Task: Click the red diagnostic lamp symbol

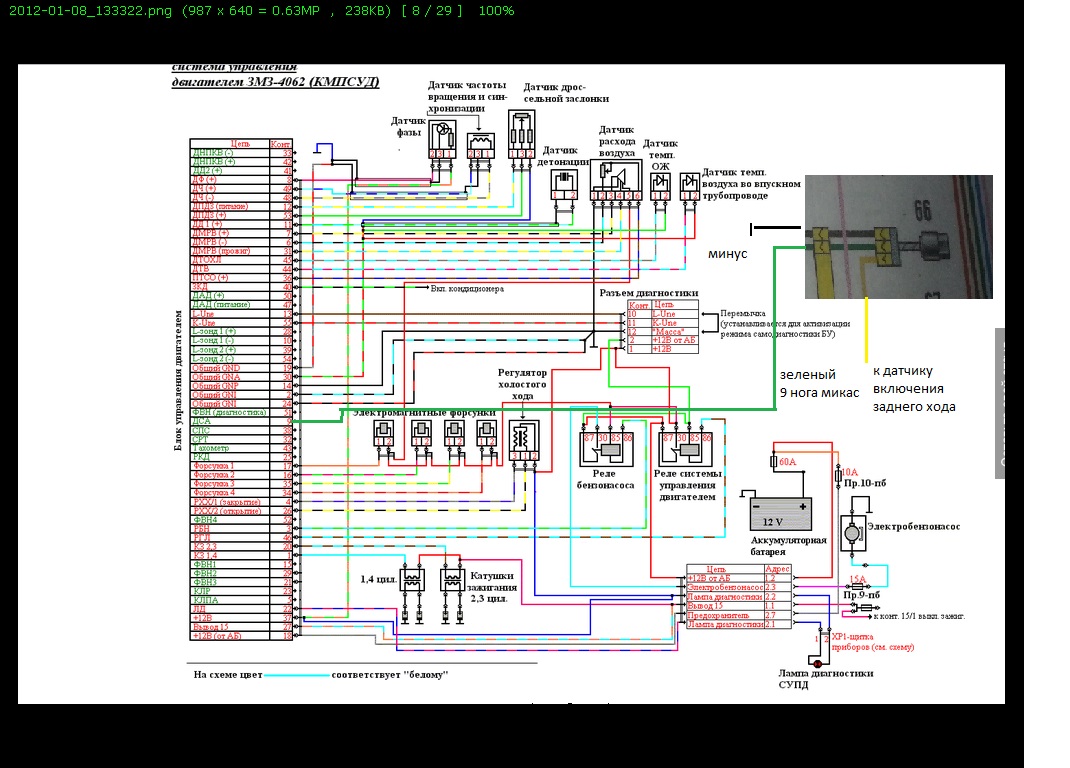Action: tap(817, 664)
